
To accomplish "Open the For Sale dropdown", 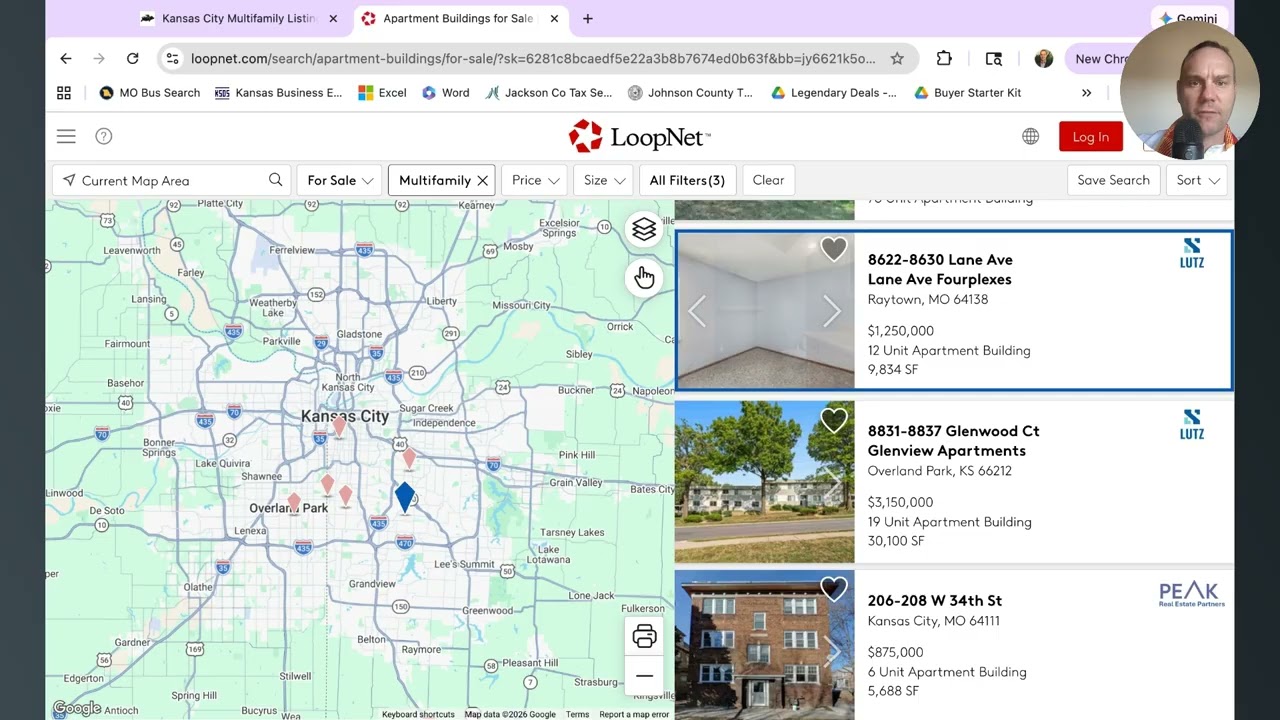I will point(339,180).
